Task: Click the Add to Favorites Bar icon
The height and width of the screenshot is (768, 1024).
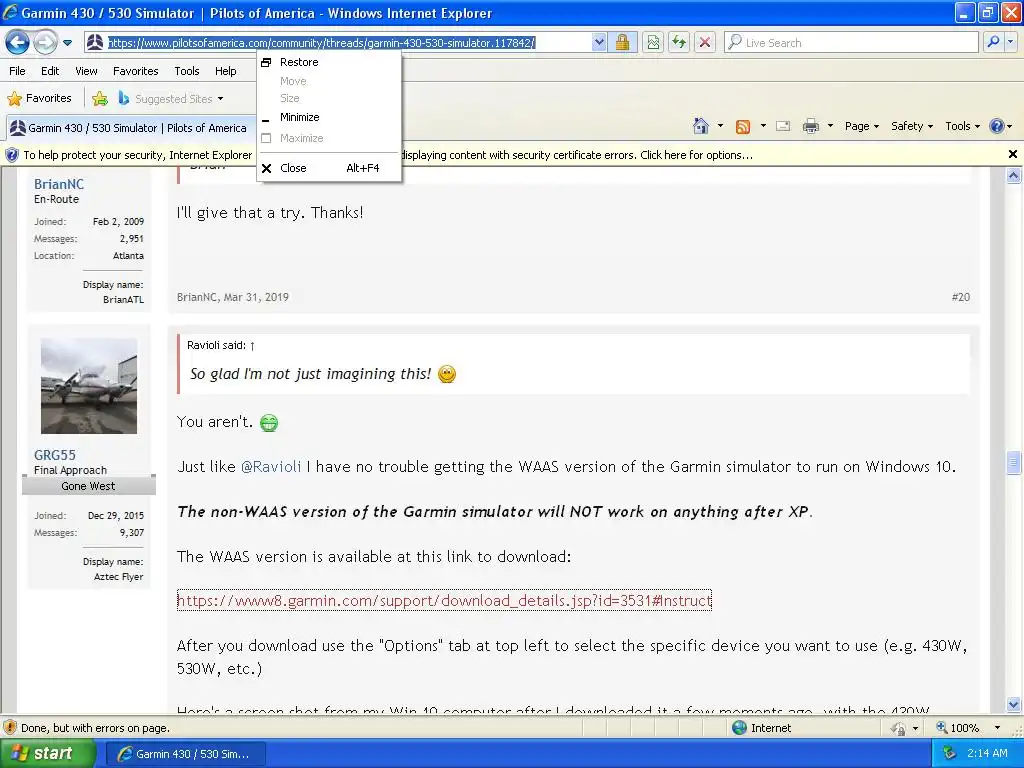Action: tap(100, 99)
